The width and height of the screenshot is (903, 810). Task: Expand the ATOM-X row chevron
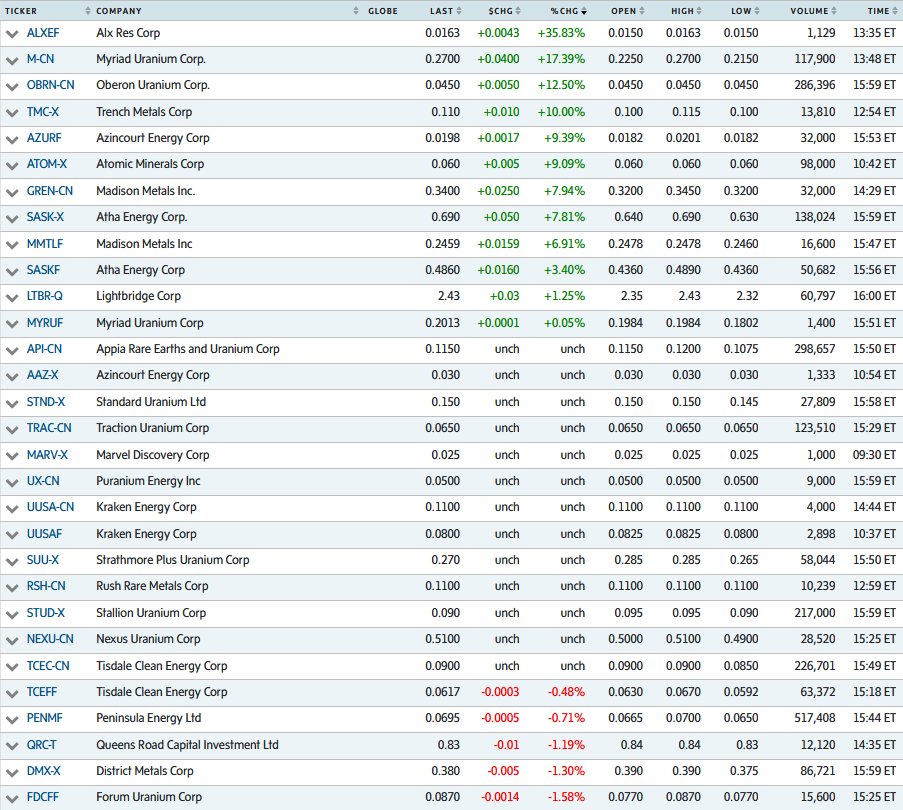pyautogui.click(x=12, y=165)
